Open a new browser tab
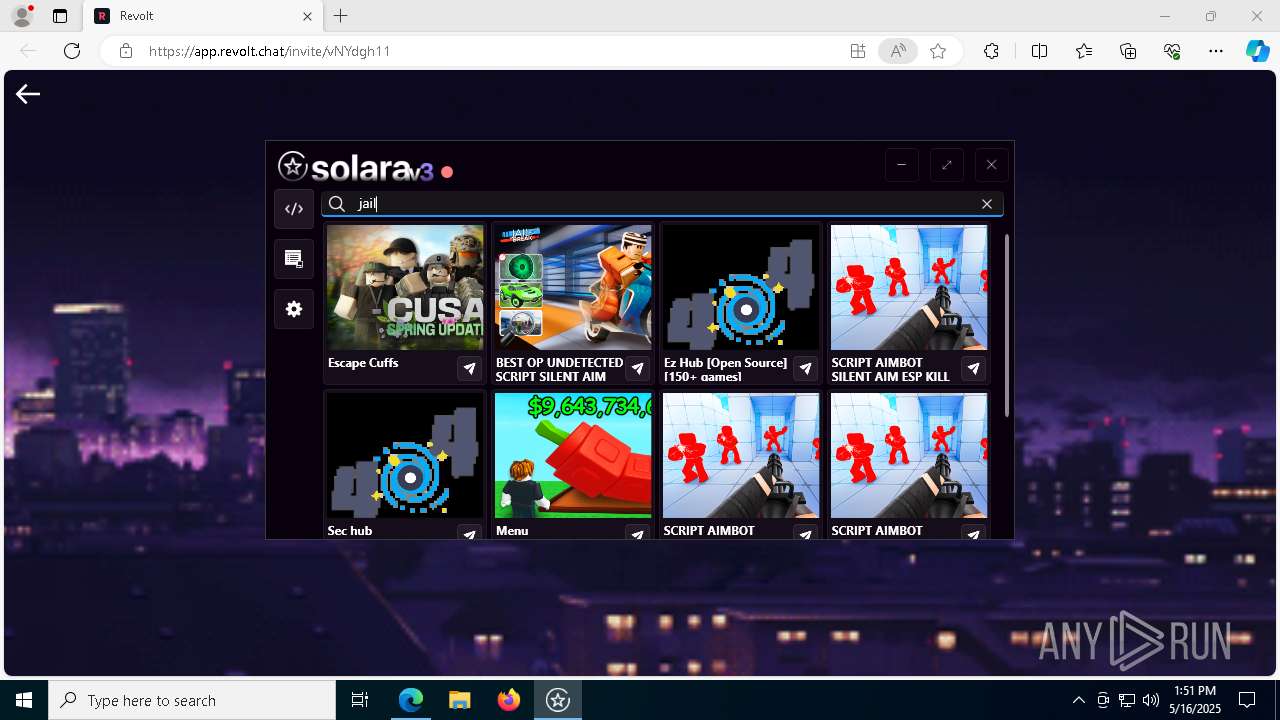This screenshot has height=720, width=1280. coord(341,16)
